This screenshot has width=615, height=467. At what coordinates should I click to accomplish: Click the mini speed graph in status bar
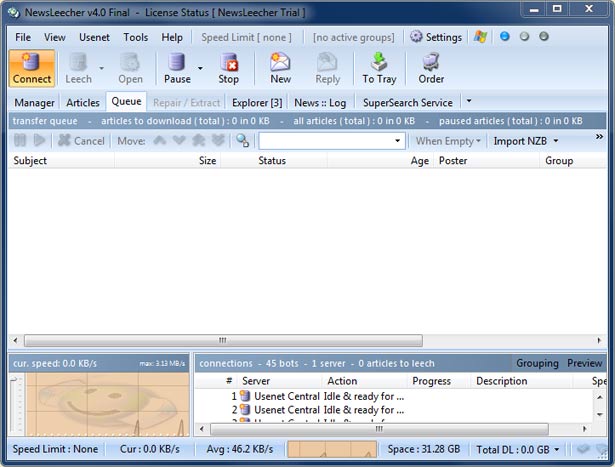tap(332, 449)
